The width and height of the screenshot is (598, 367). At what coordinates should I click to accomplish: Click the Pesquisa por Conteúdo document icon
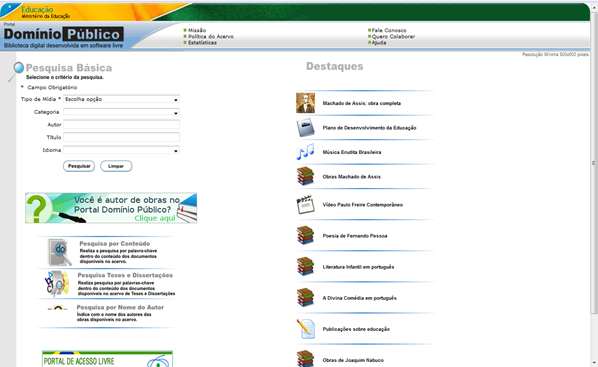point(59,252)
